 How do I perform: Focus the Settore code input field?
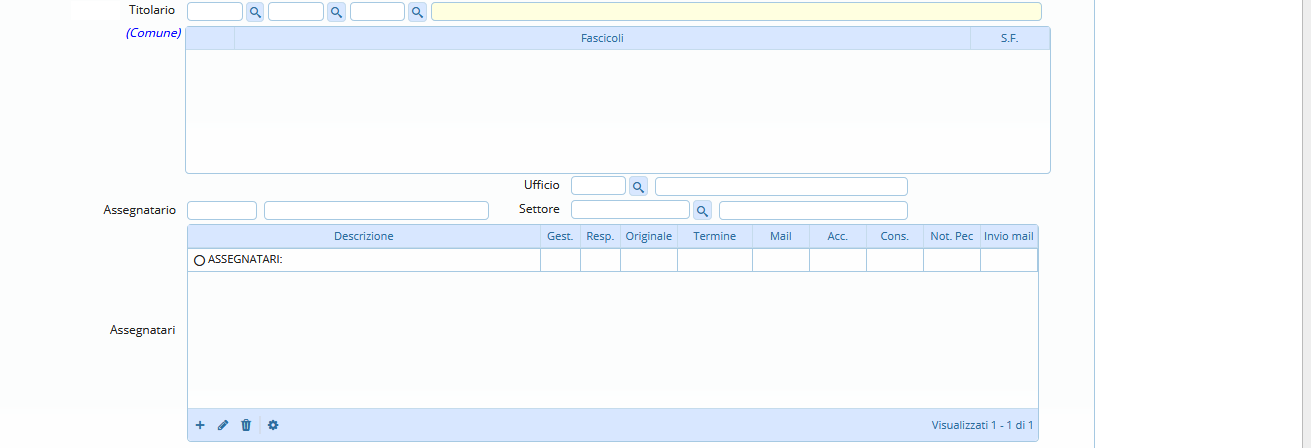click(x=630, y=210)
